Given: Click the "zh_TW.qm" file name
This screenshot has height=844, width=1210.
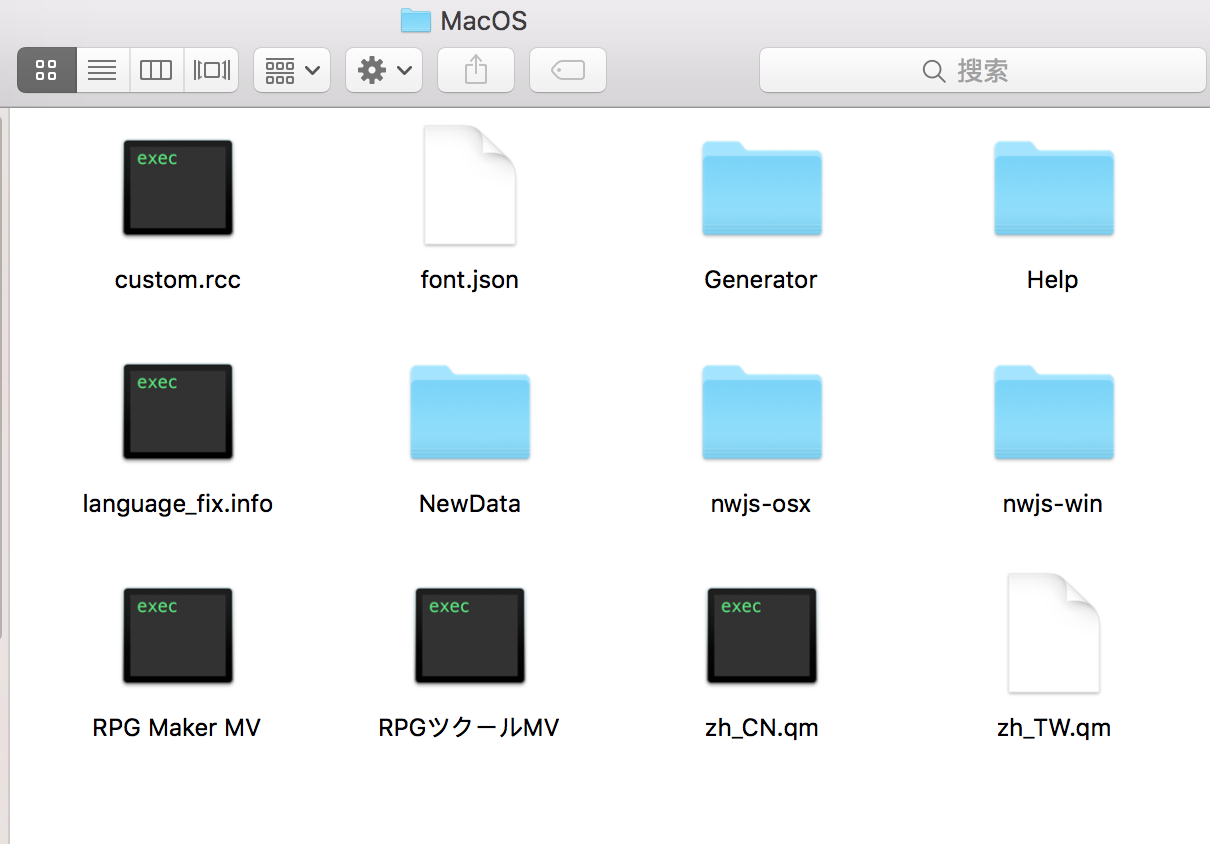Looking at the screenshot, I should (x=1054, y=728).
